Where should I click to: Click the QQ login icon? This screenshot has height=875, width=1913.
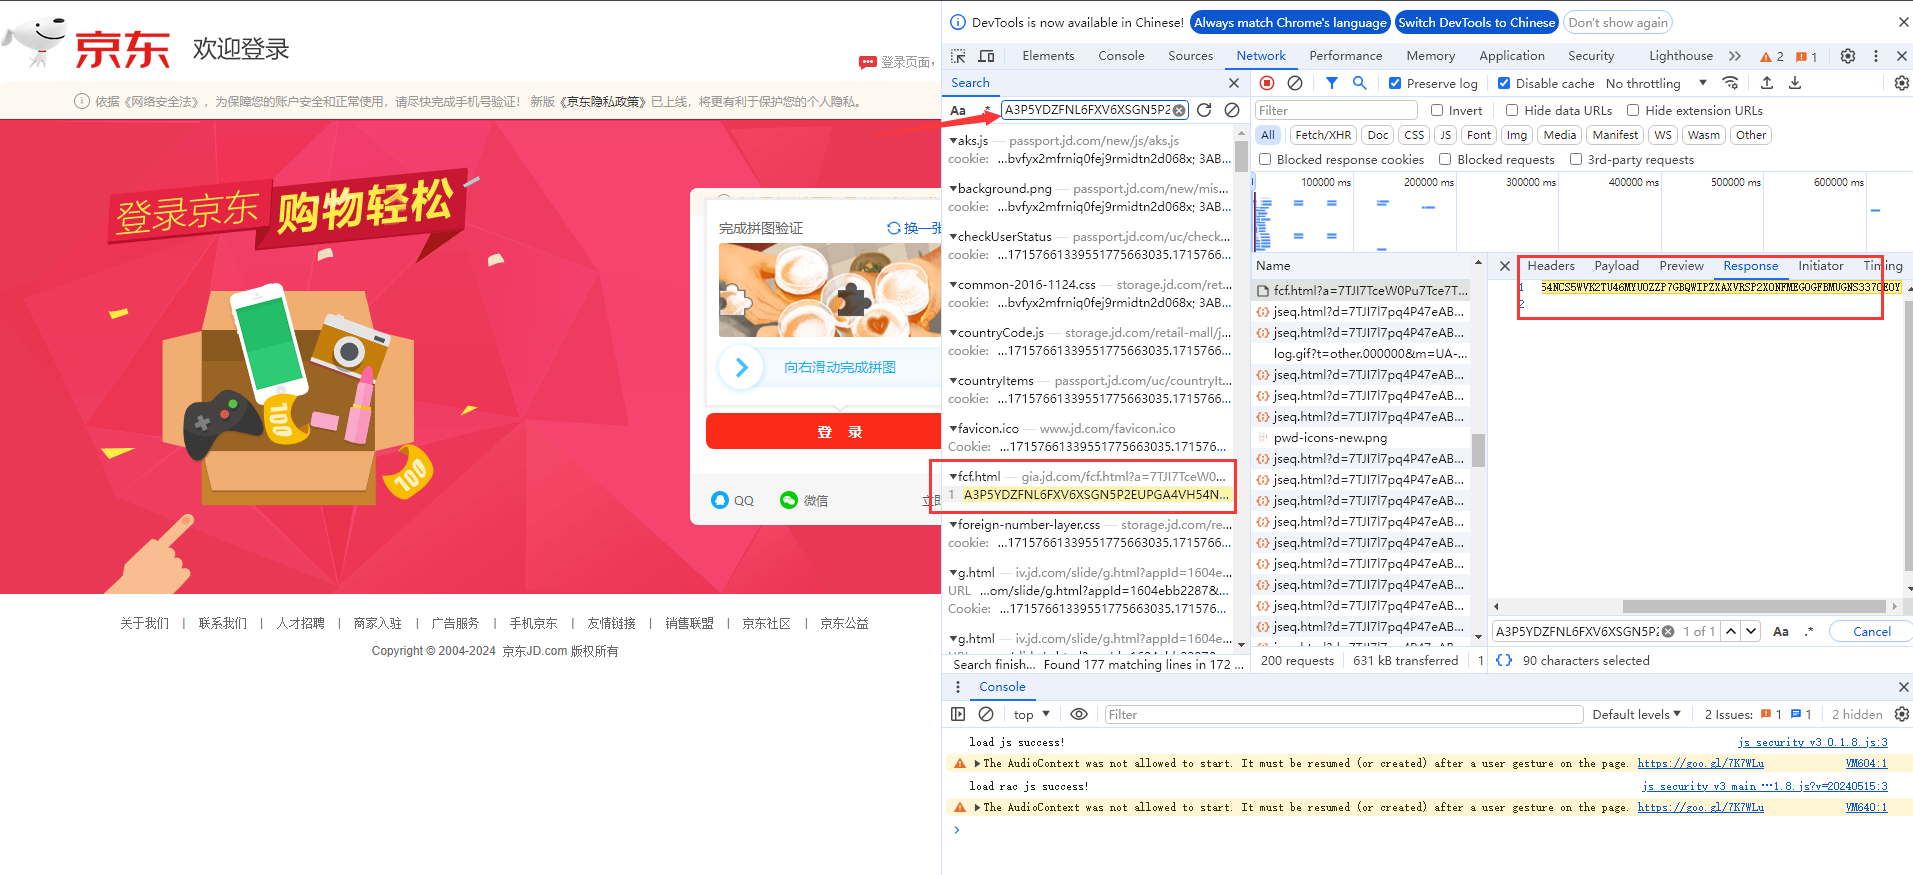720,500
